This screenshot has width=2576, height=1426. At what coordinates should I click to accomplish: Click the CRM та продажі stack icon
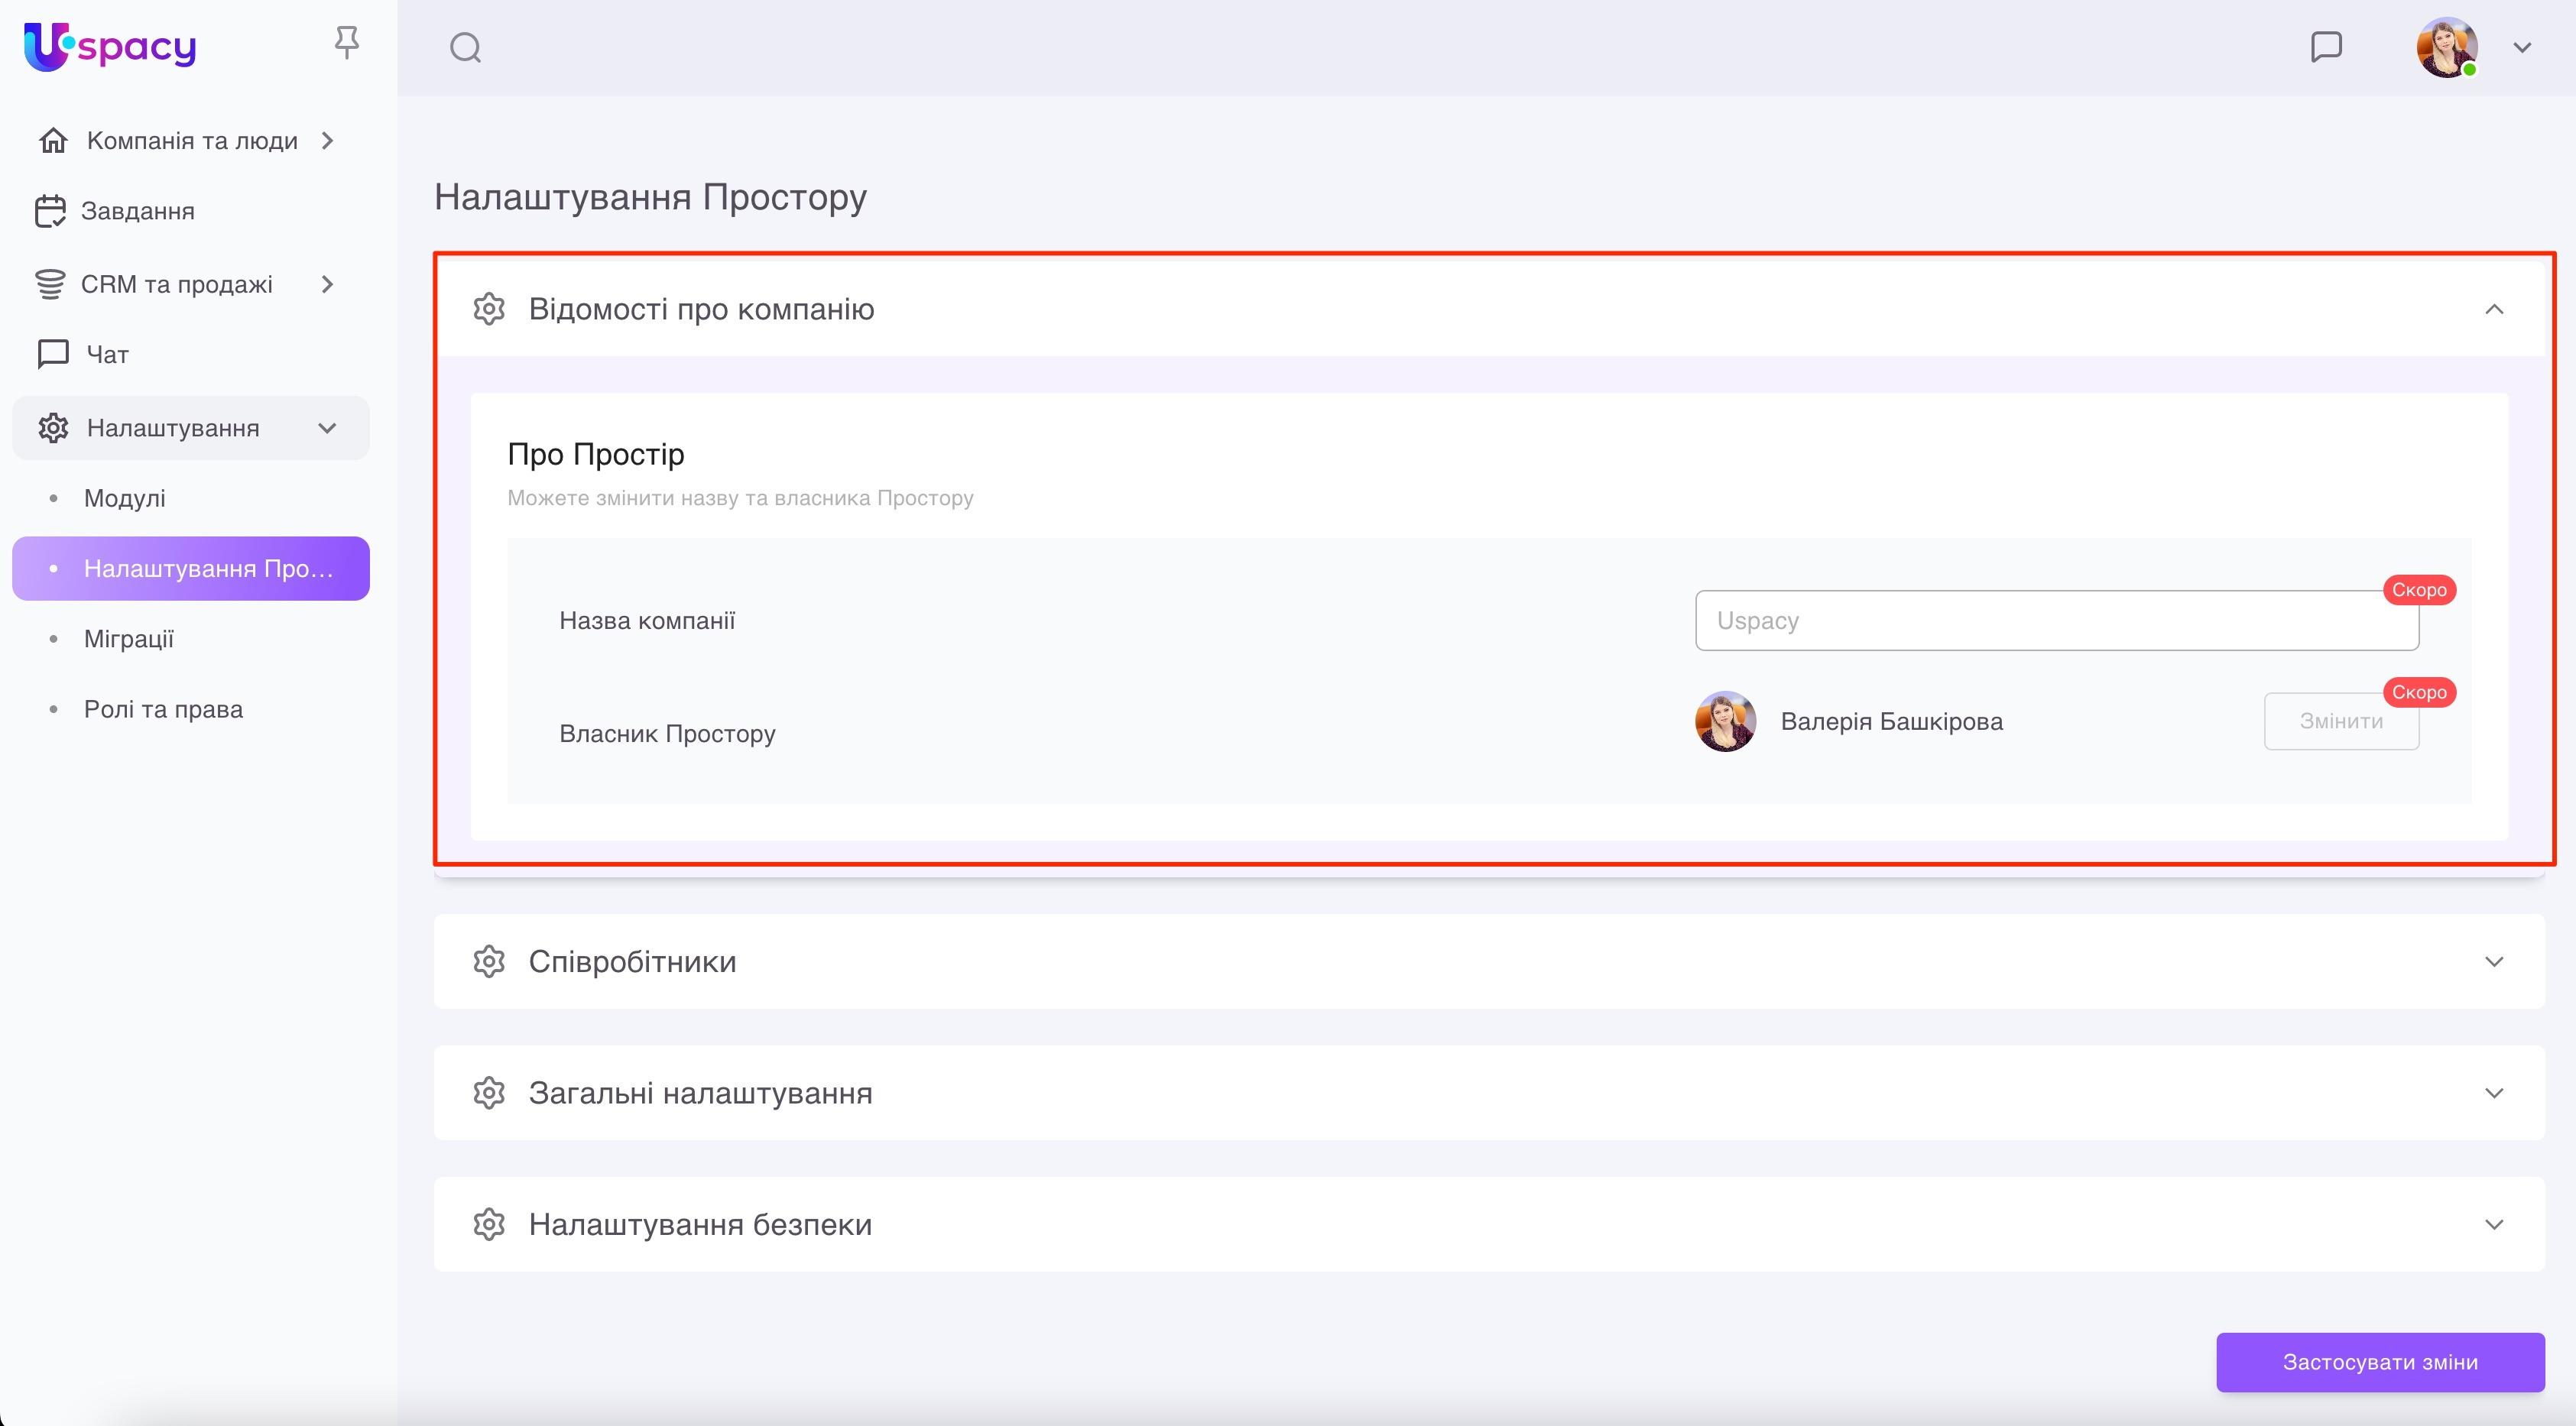[x=50, y=284]
